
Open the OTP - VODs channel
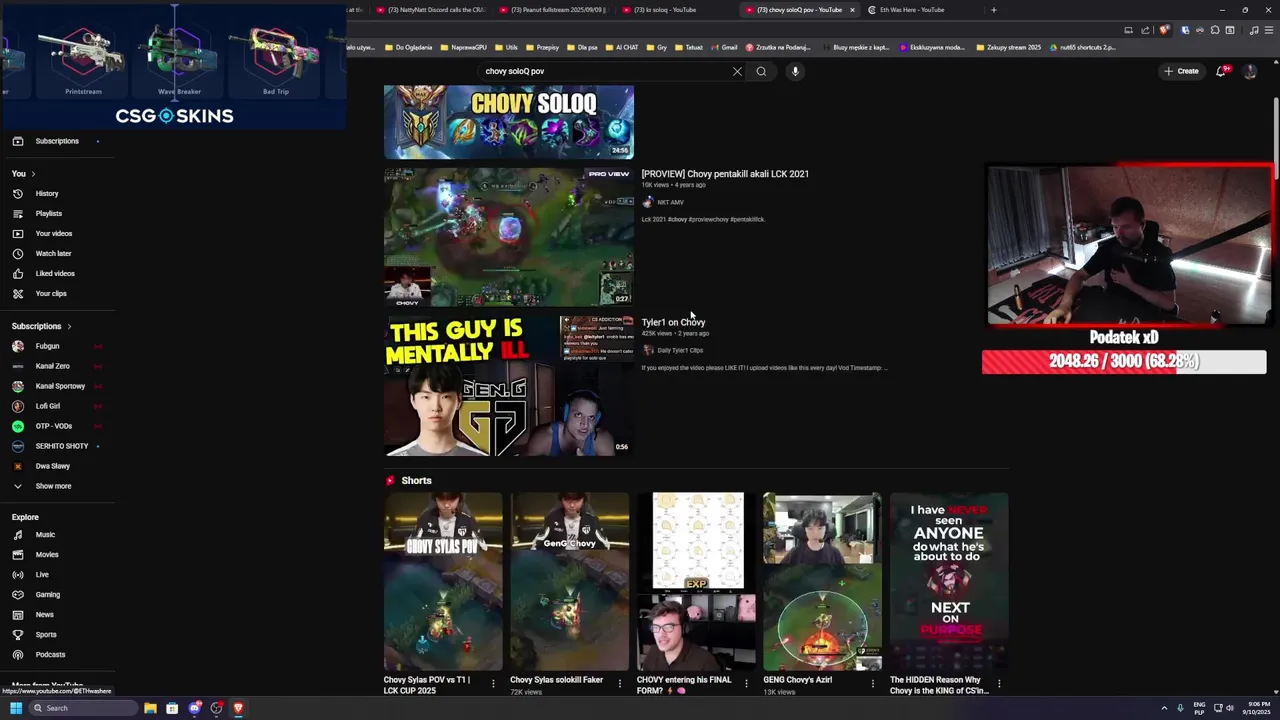(x=53, y=426)
